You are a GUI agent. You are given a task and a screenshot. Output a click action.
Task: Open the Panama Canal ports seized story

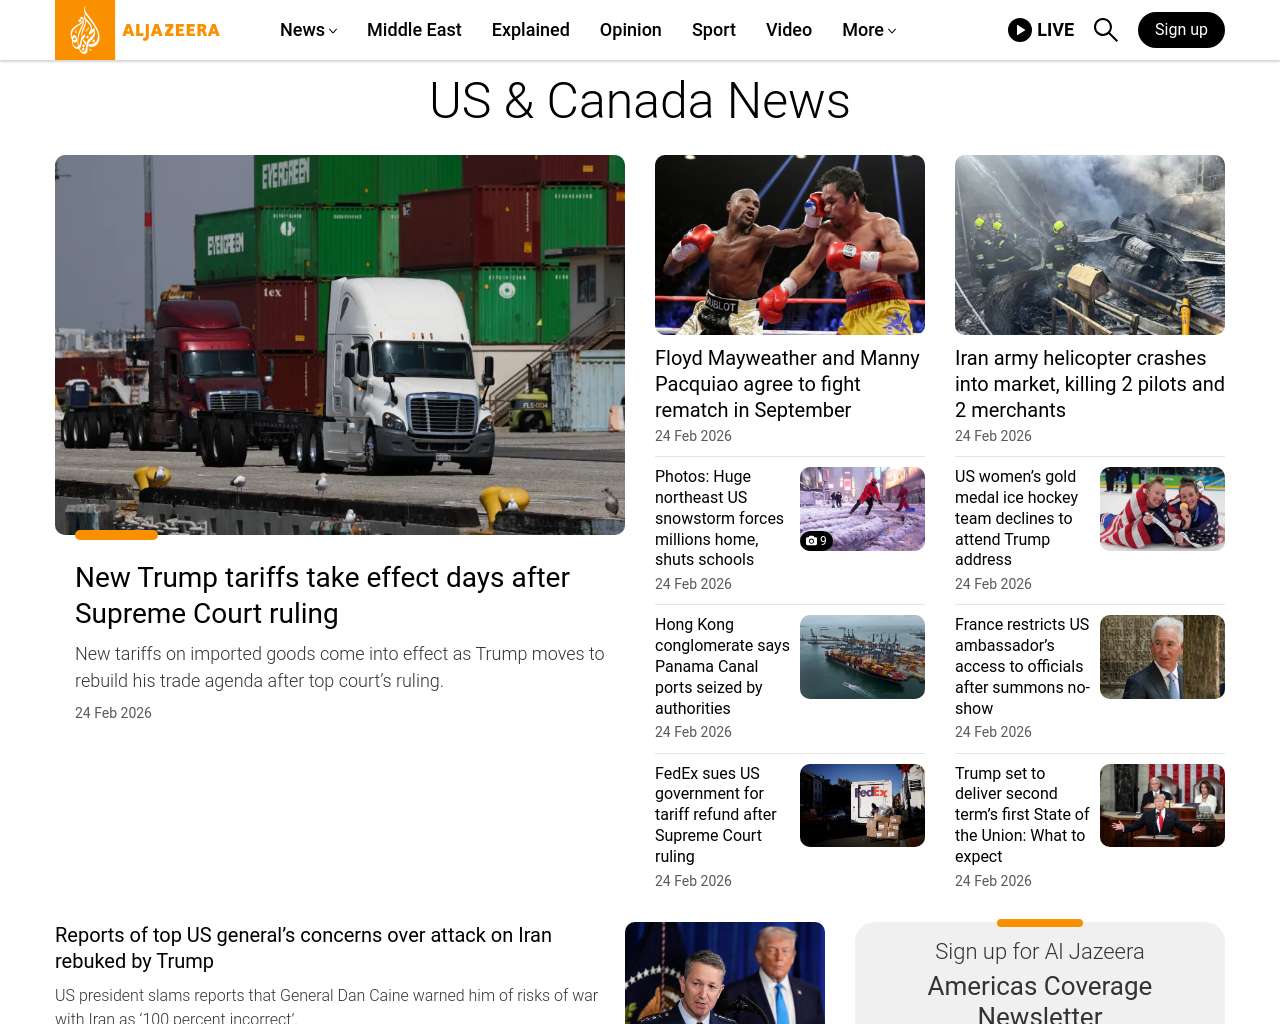pyautogui.click(x=722, y=666)
